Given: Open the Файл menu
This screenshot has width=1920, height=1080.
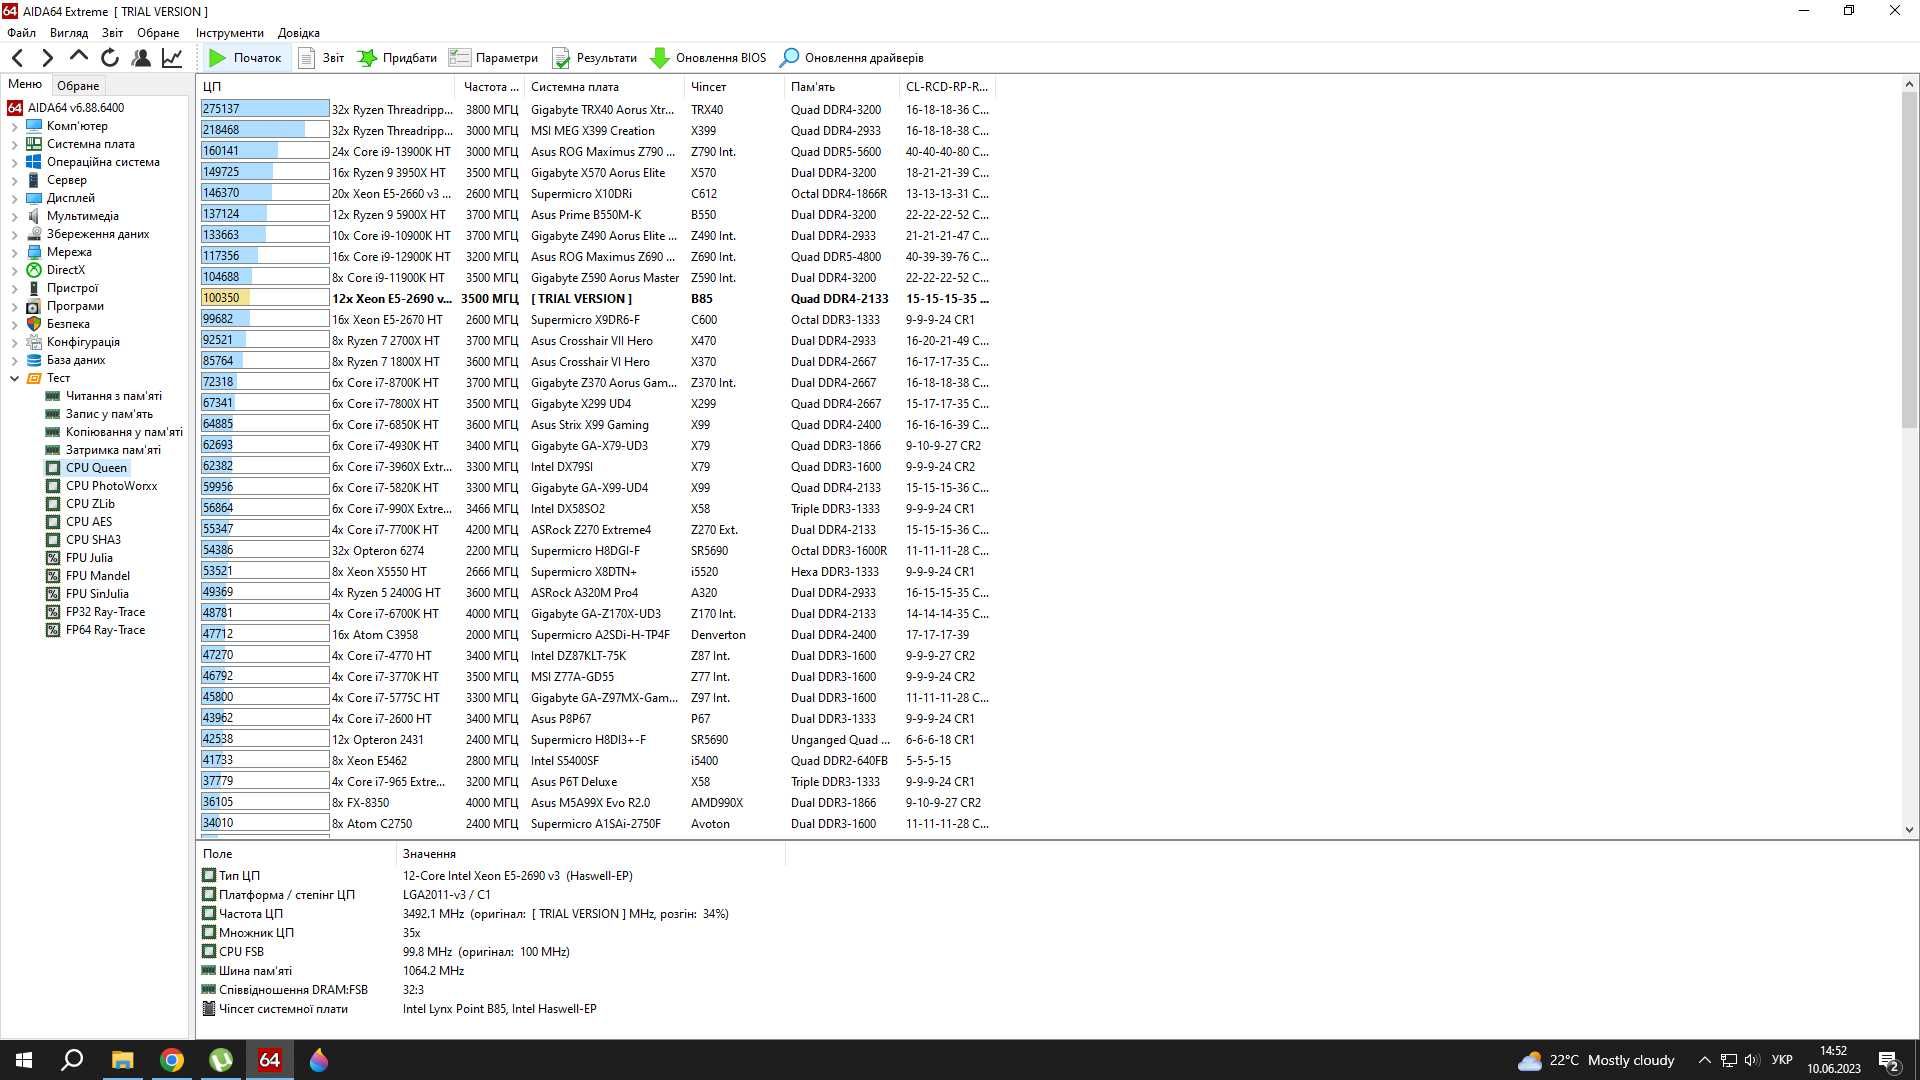Looking at the screenshot, I should 21,33.
